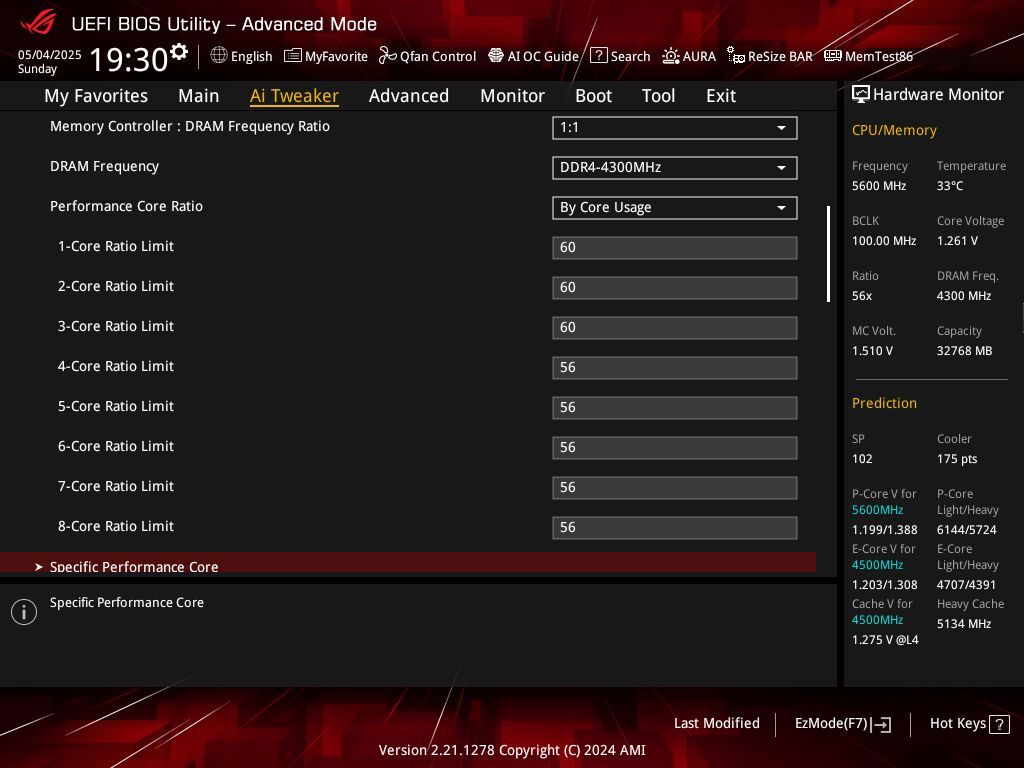
Task: Click the Performance Core Ratio label
Action: (126, 206)
